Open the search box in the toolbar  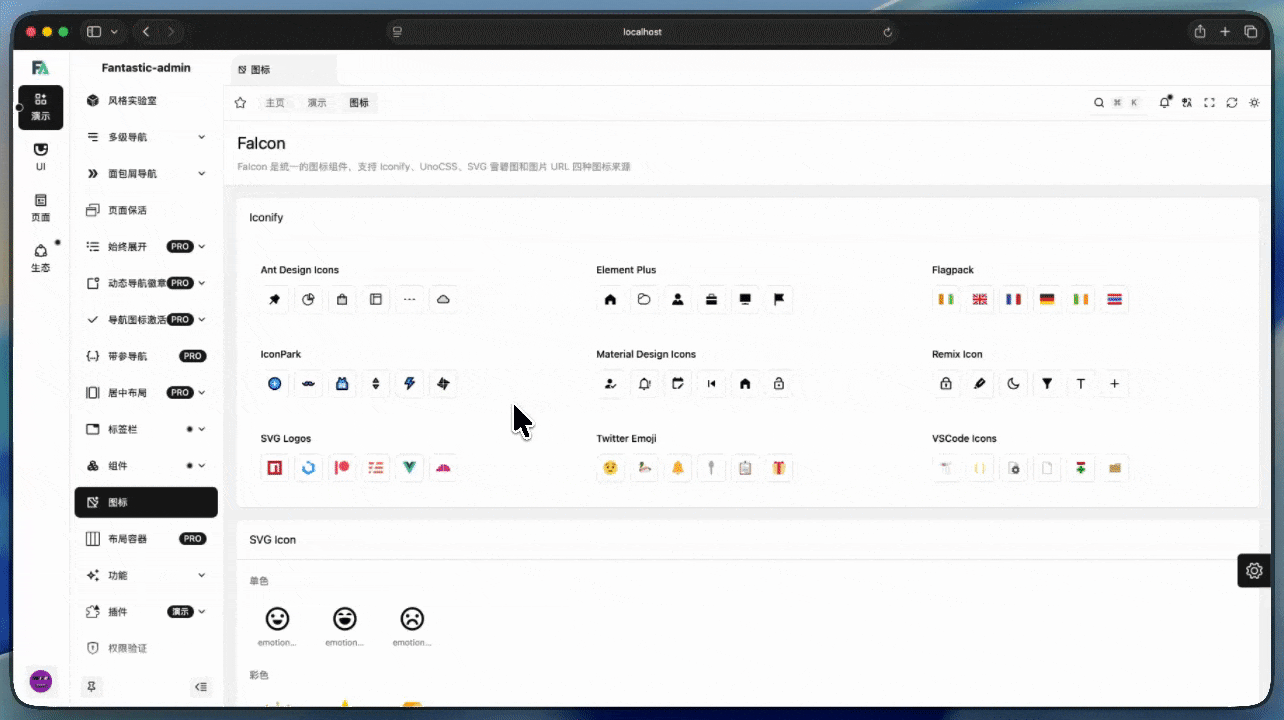pyautogui.click(x=1117, y=103)
